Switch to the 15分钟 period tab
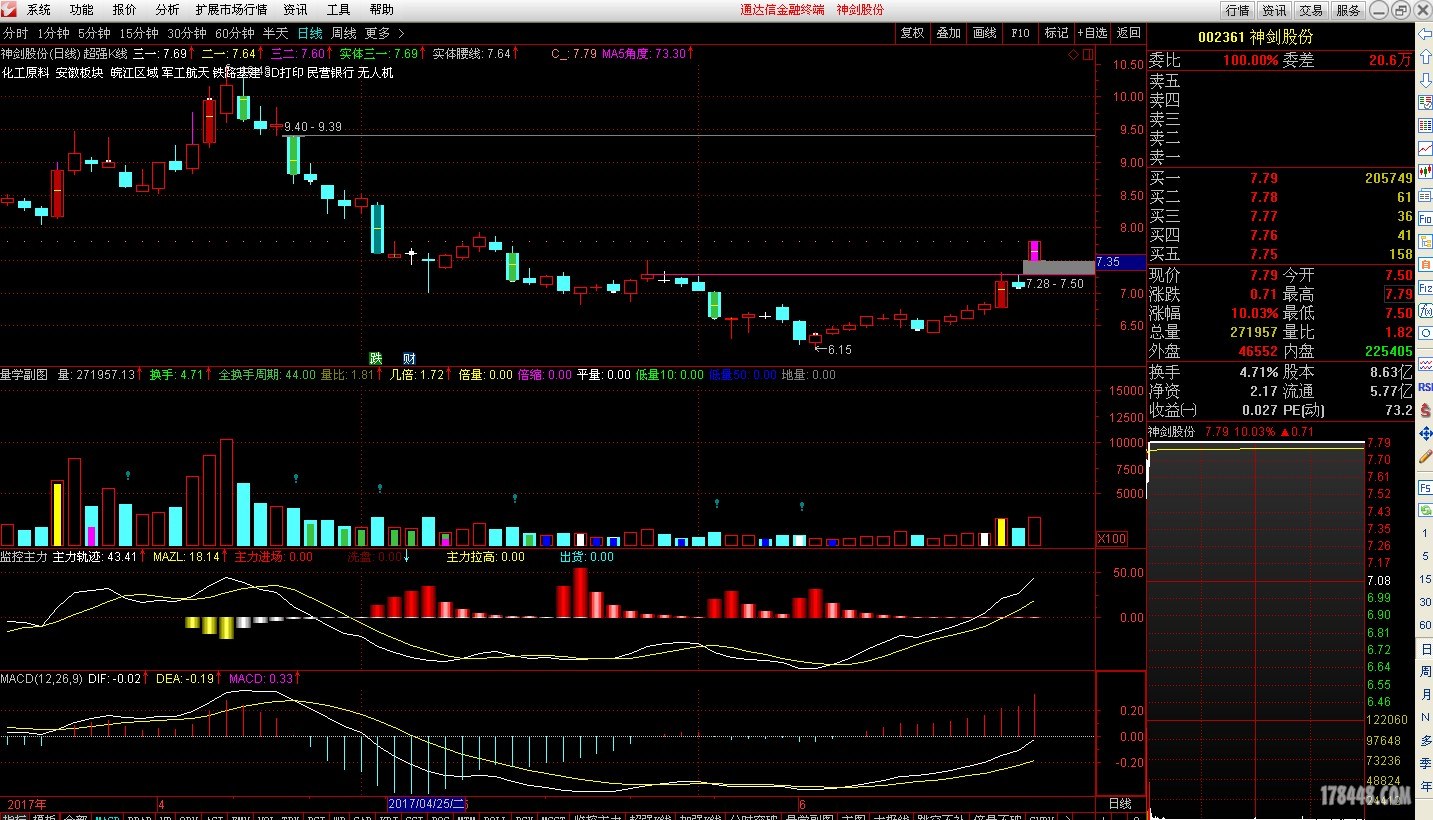Screen dimensions: 1433x820 pos(139,33)
